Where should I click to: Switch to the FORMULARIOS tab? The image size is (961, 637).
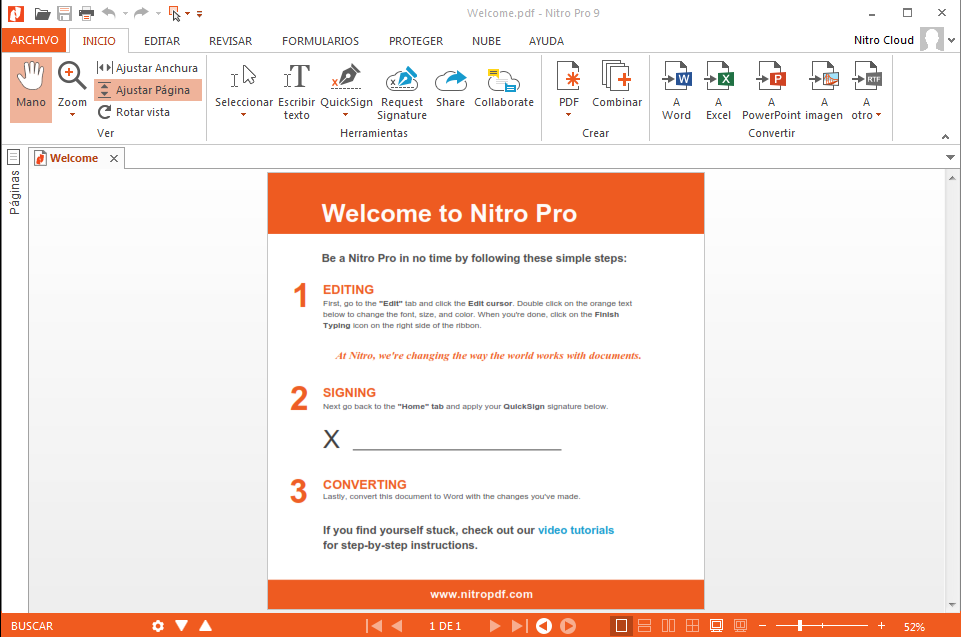[321, 41]
